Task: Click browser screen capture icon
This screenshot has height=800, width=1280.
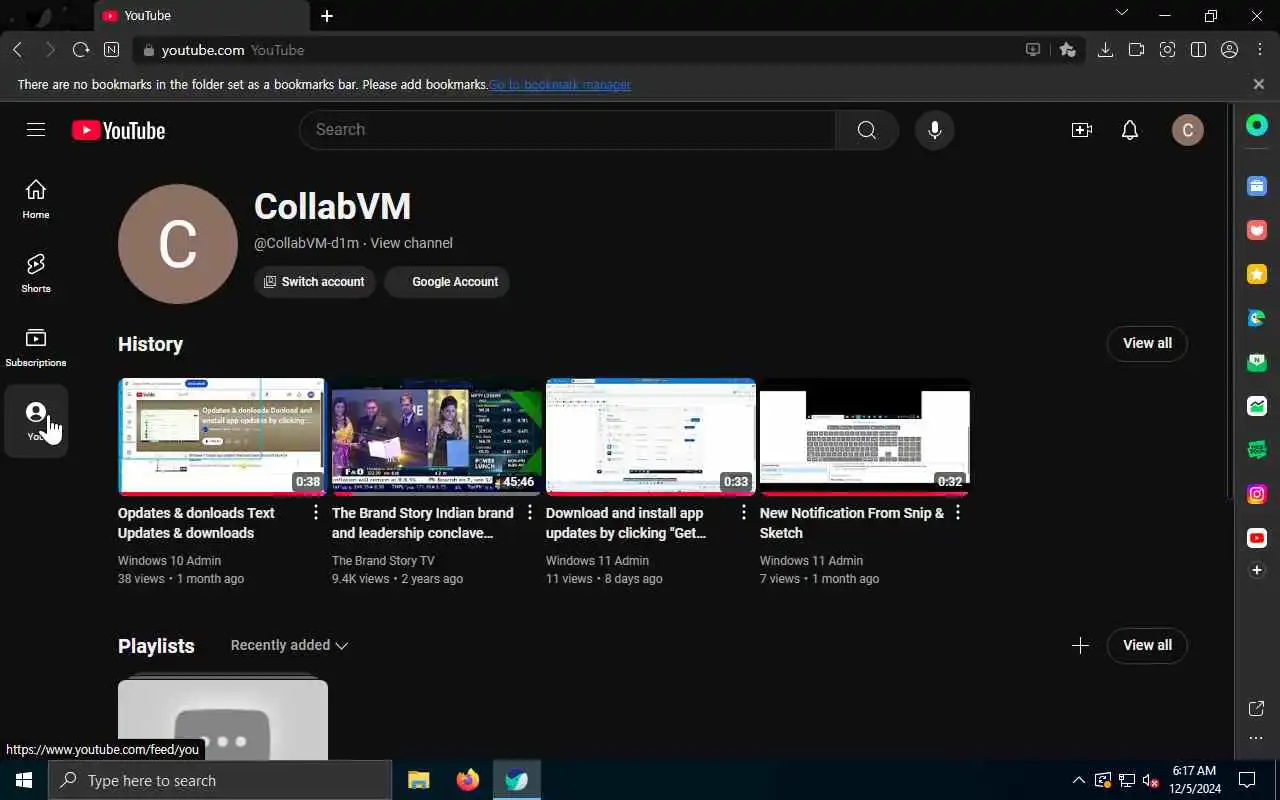Action: pyautogui.click(x=1167, y=50)
